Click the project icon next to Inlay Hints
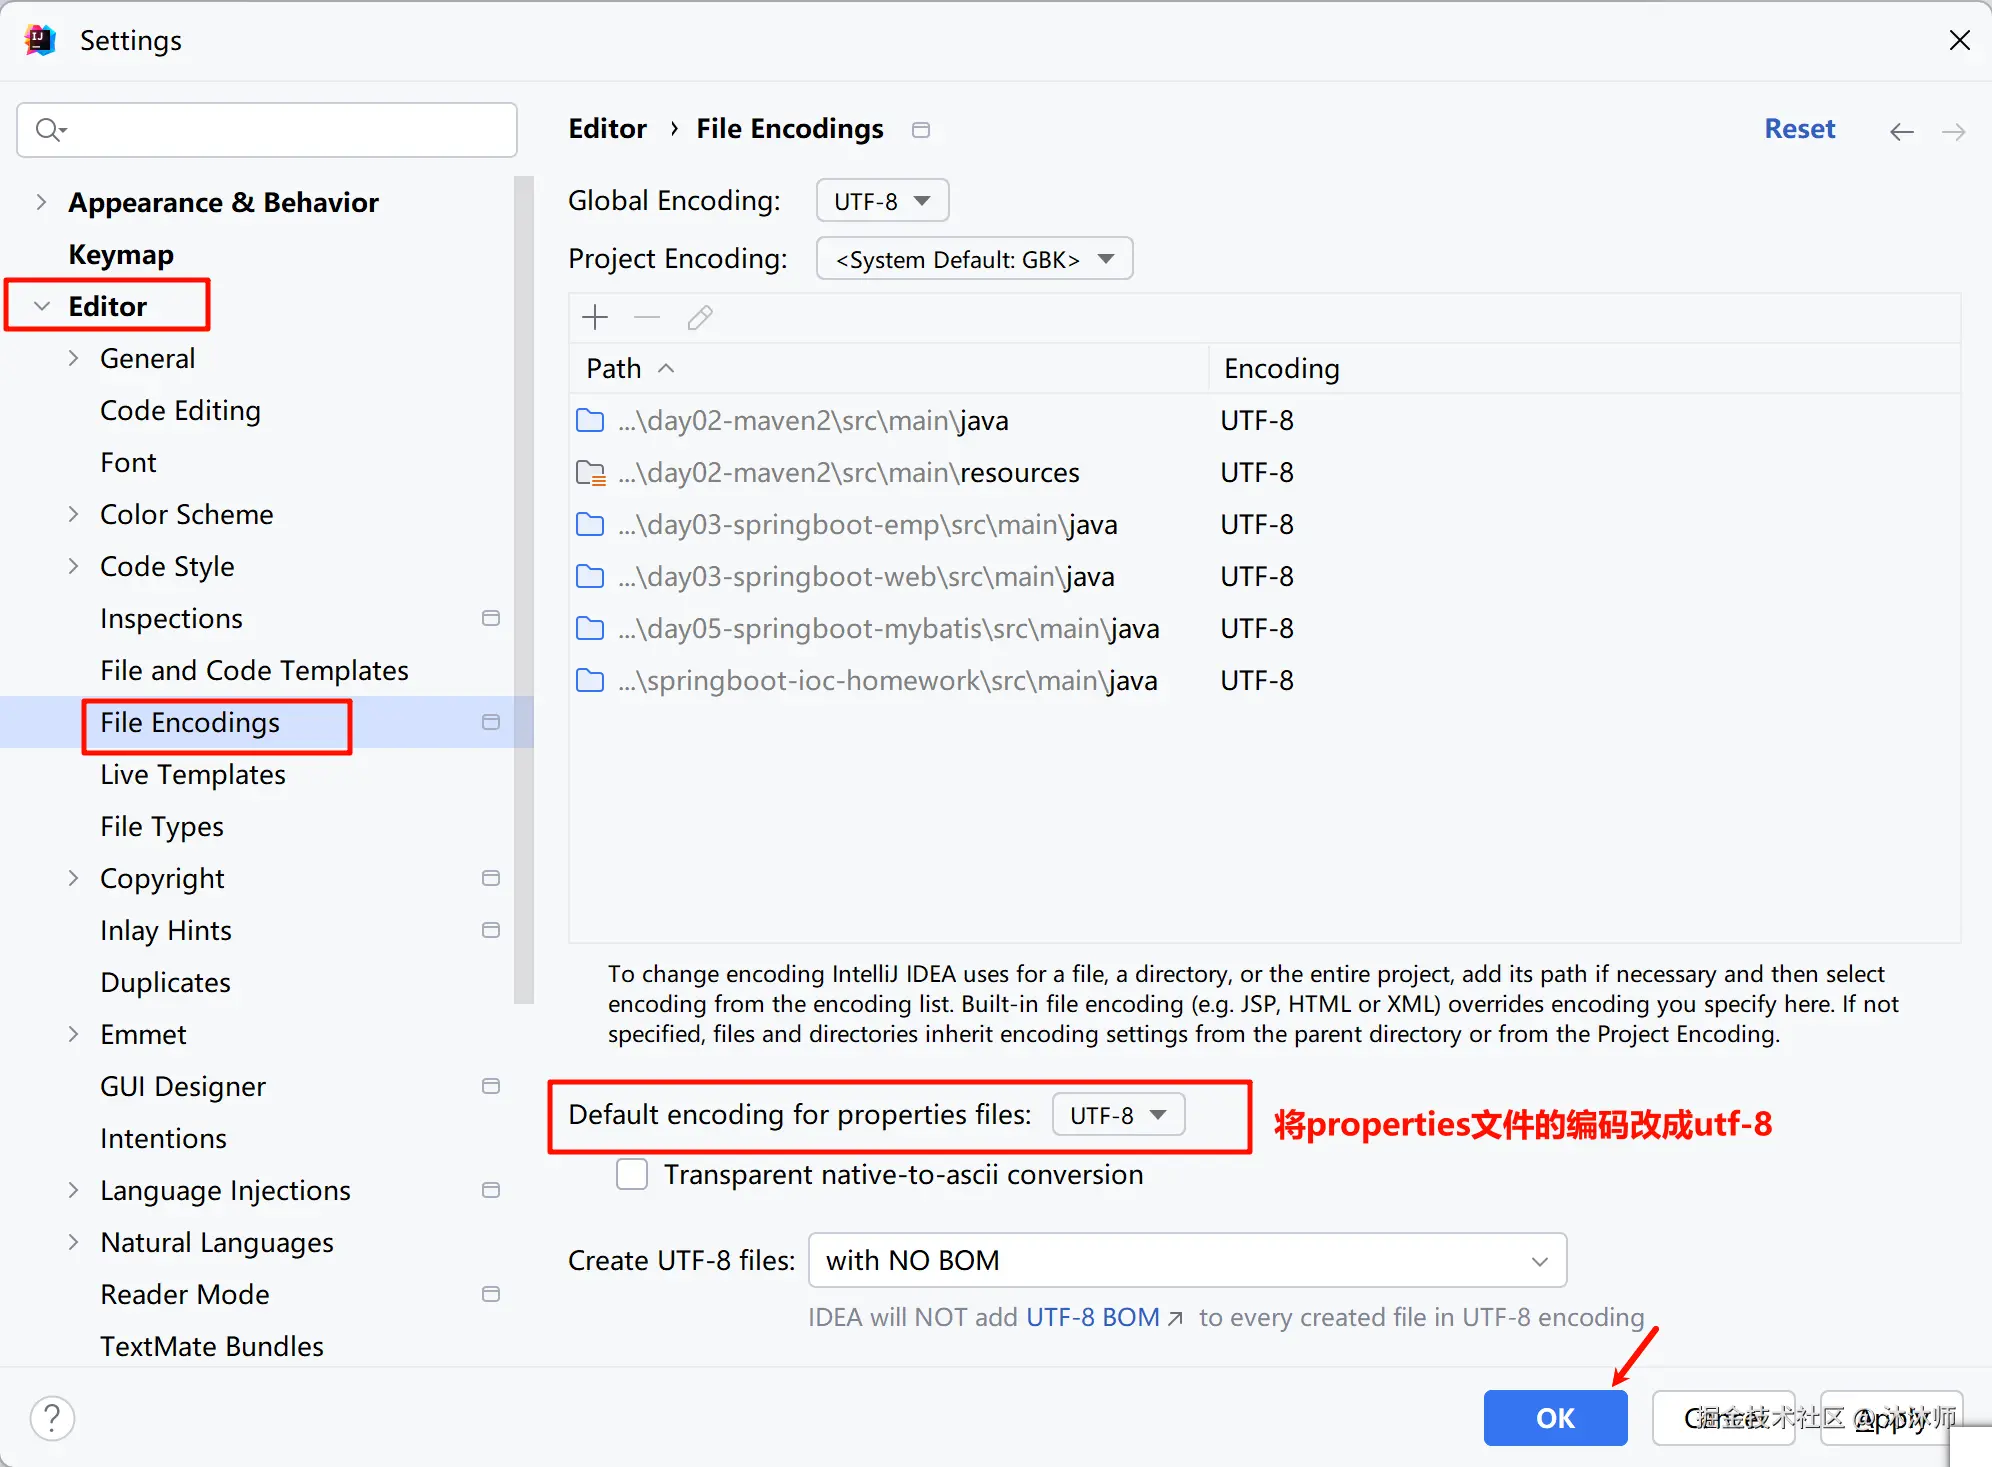 pos(491,930)
